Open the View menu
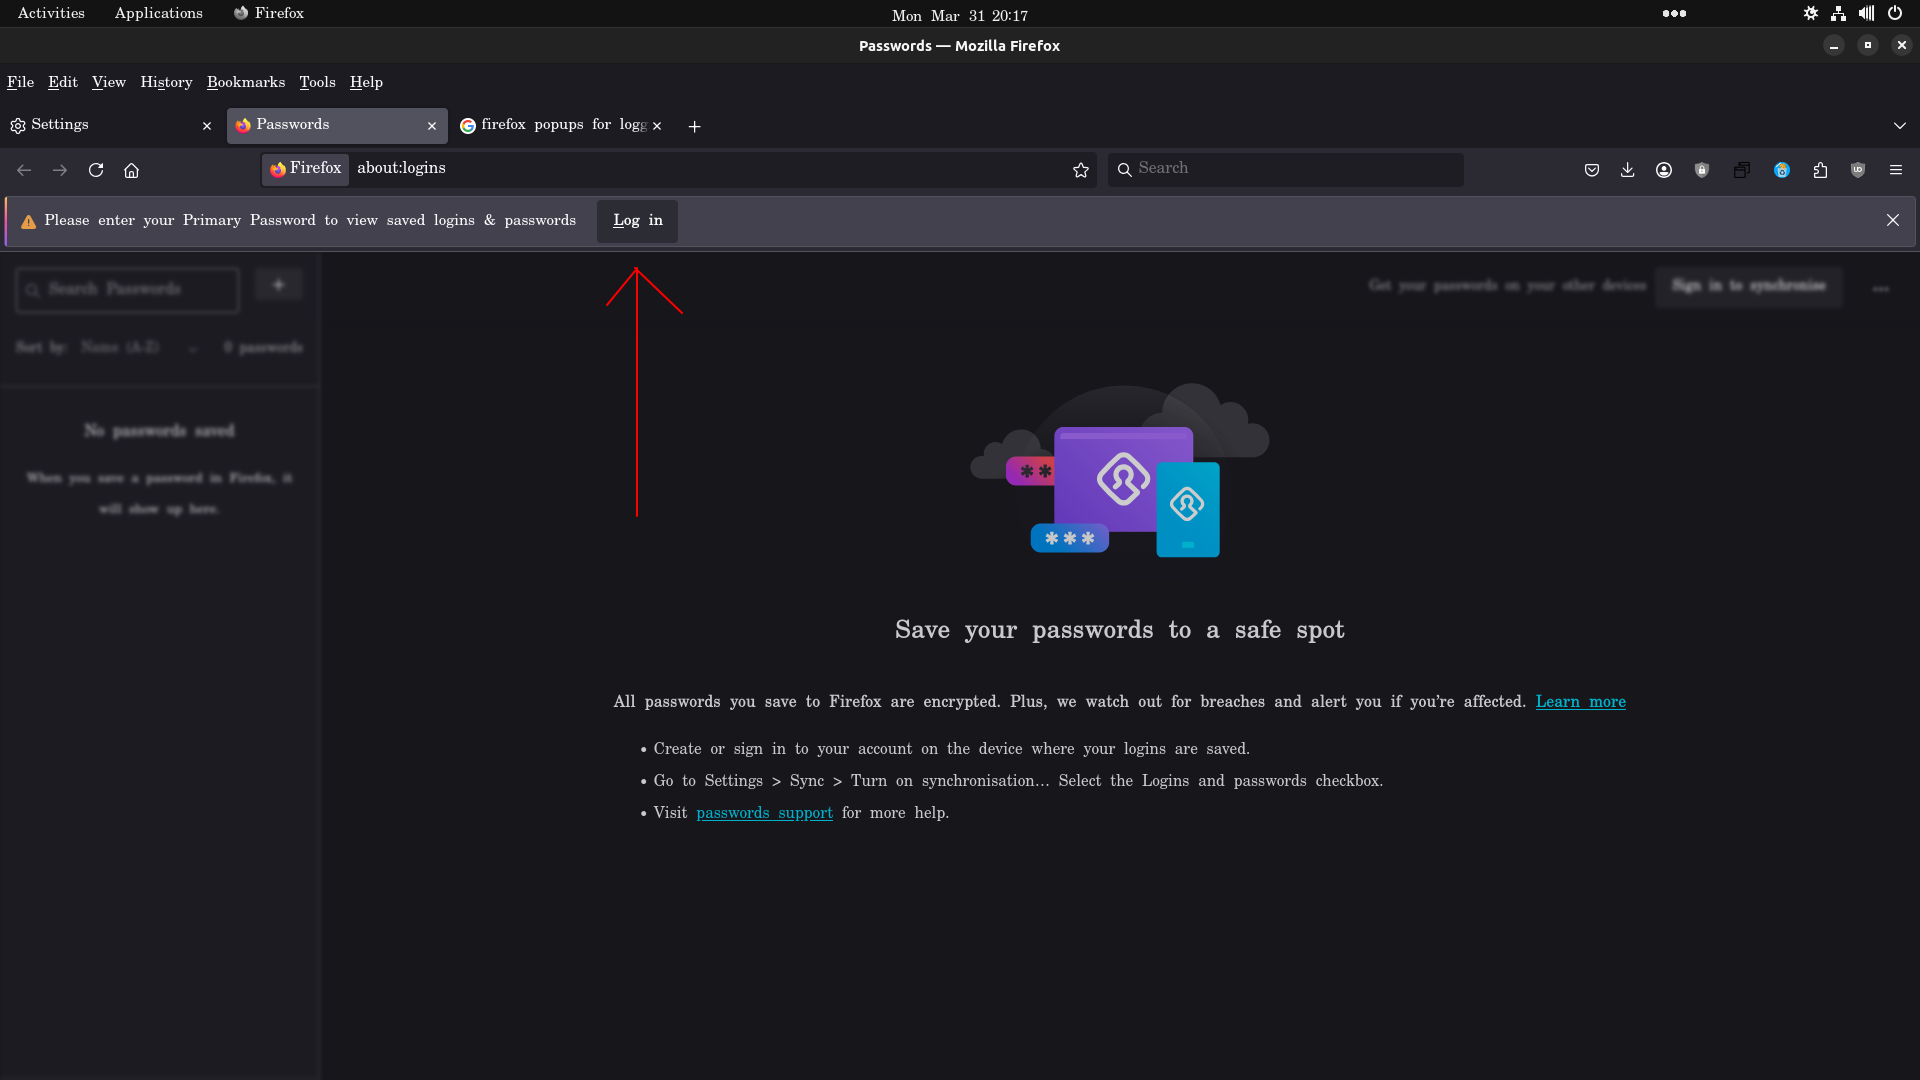Viewport: 1920px width, 1080px height. [x=109, y=82]
